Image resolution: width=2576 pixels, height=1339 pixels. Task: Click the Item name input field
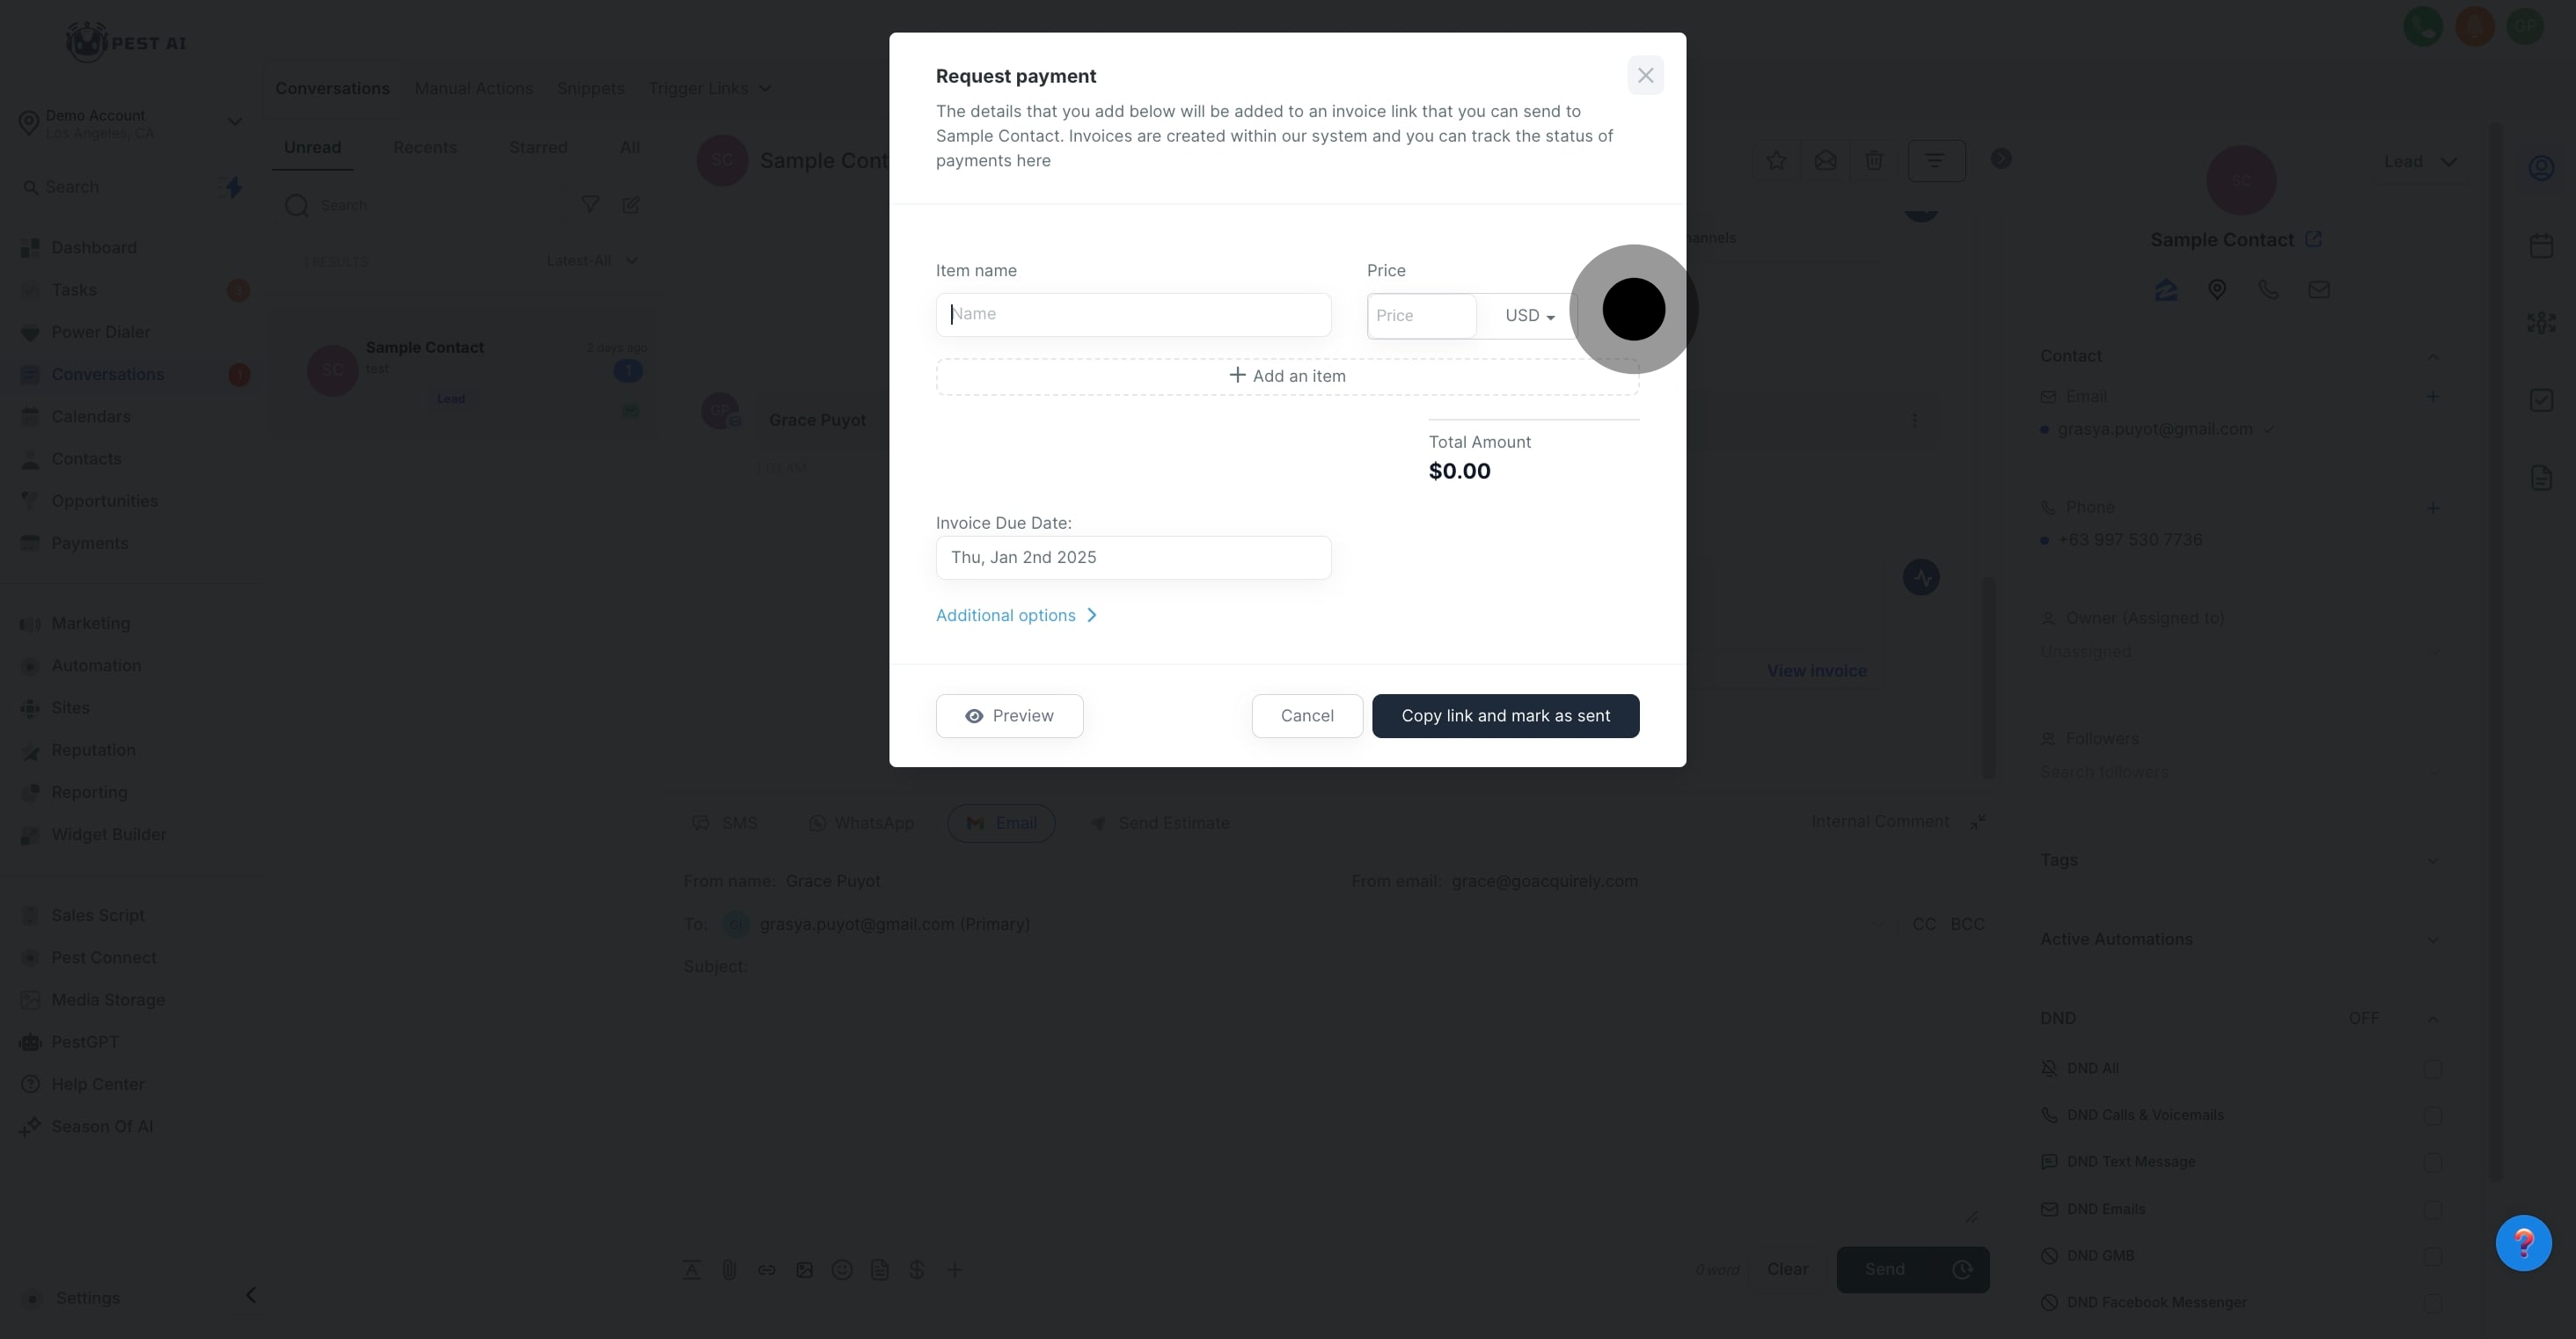coord(1133,315)
